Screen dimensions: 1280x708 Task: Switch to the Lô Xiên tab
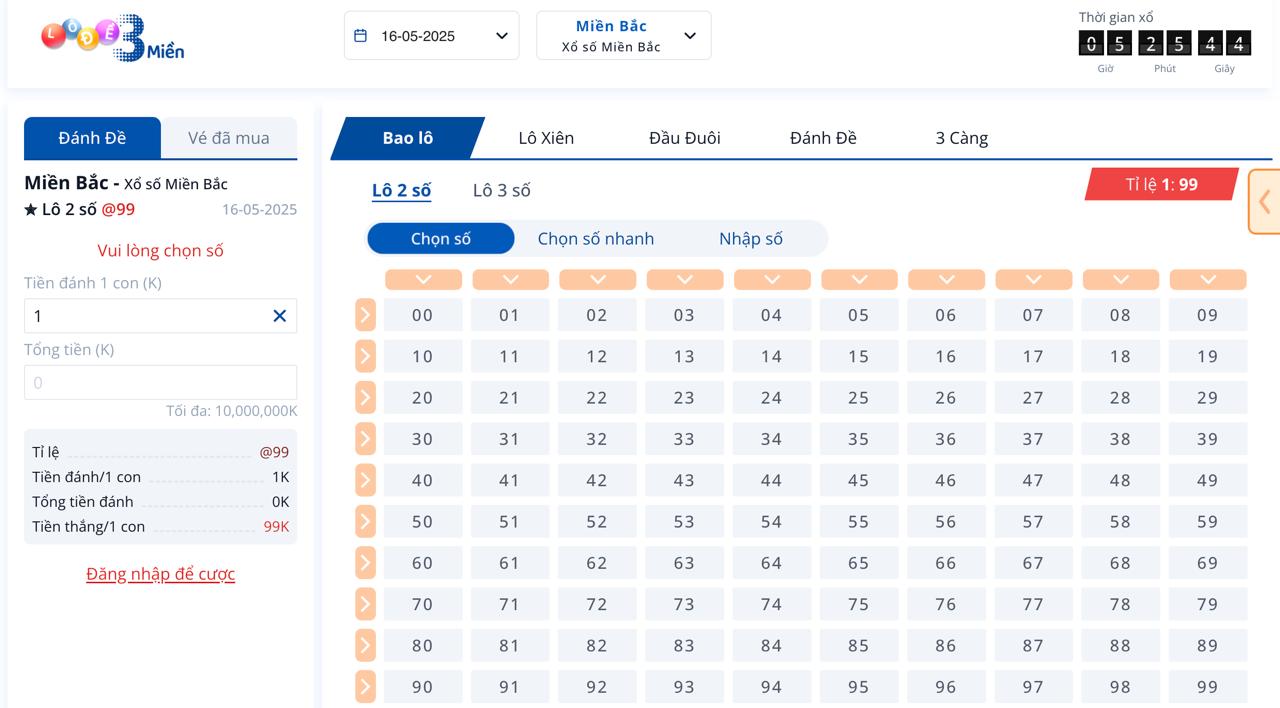[x=546, y=138]
